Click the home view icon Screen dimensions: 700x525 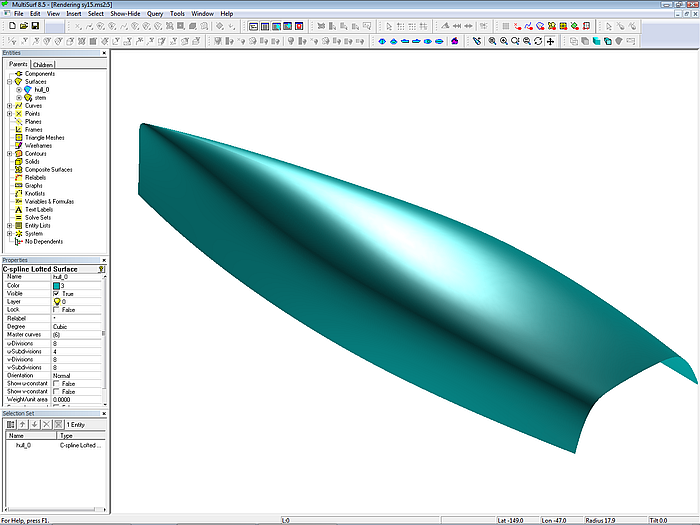tap(454, 41)
